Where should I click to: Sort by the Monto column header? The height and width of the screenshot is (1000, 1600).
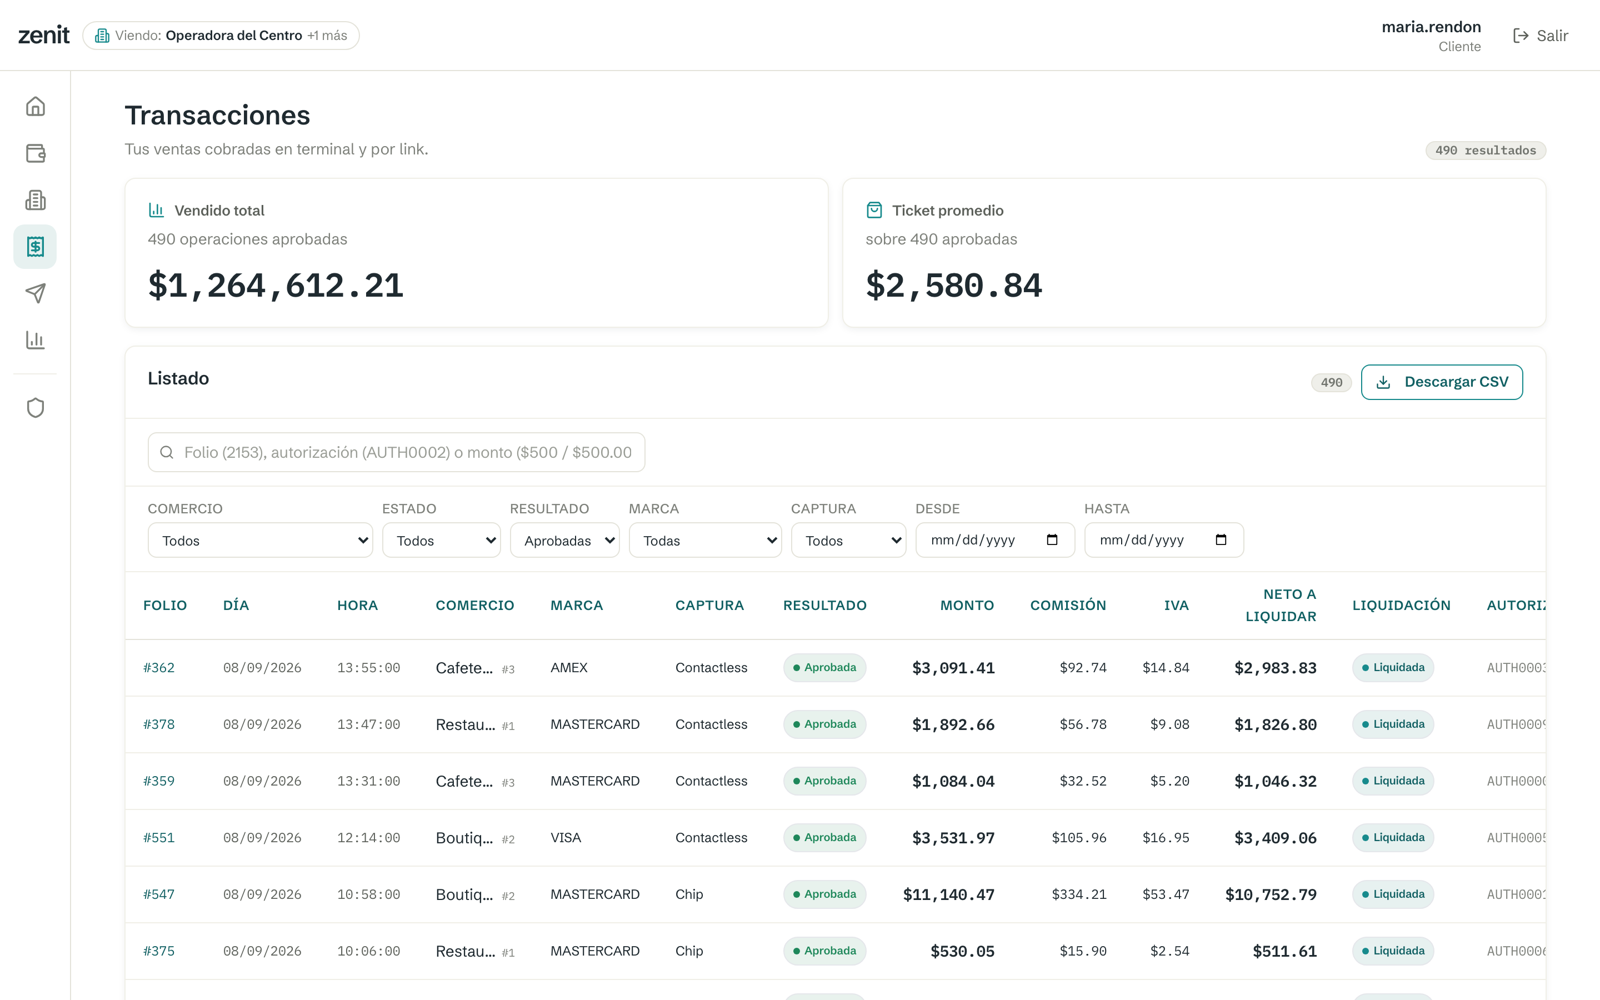click(x=967, y=605)
